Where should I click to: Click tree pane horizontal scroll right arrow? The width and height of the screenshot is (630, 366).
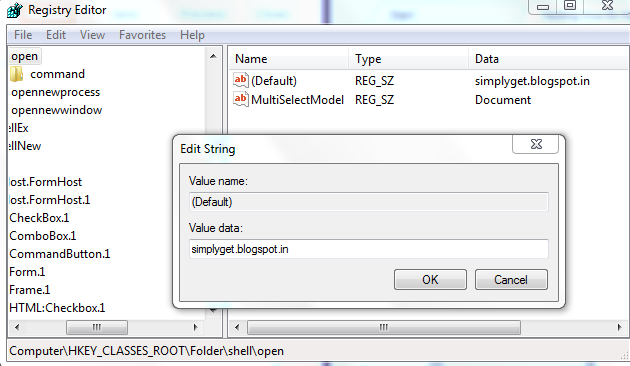(x=196, y=327)
